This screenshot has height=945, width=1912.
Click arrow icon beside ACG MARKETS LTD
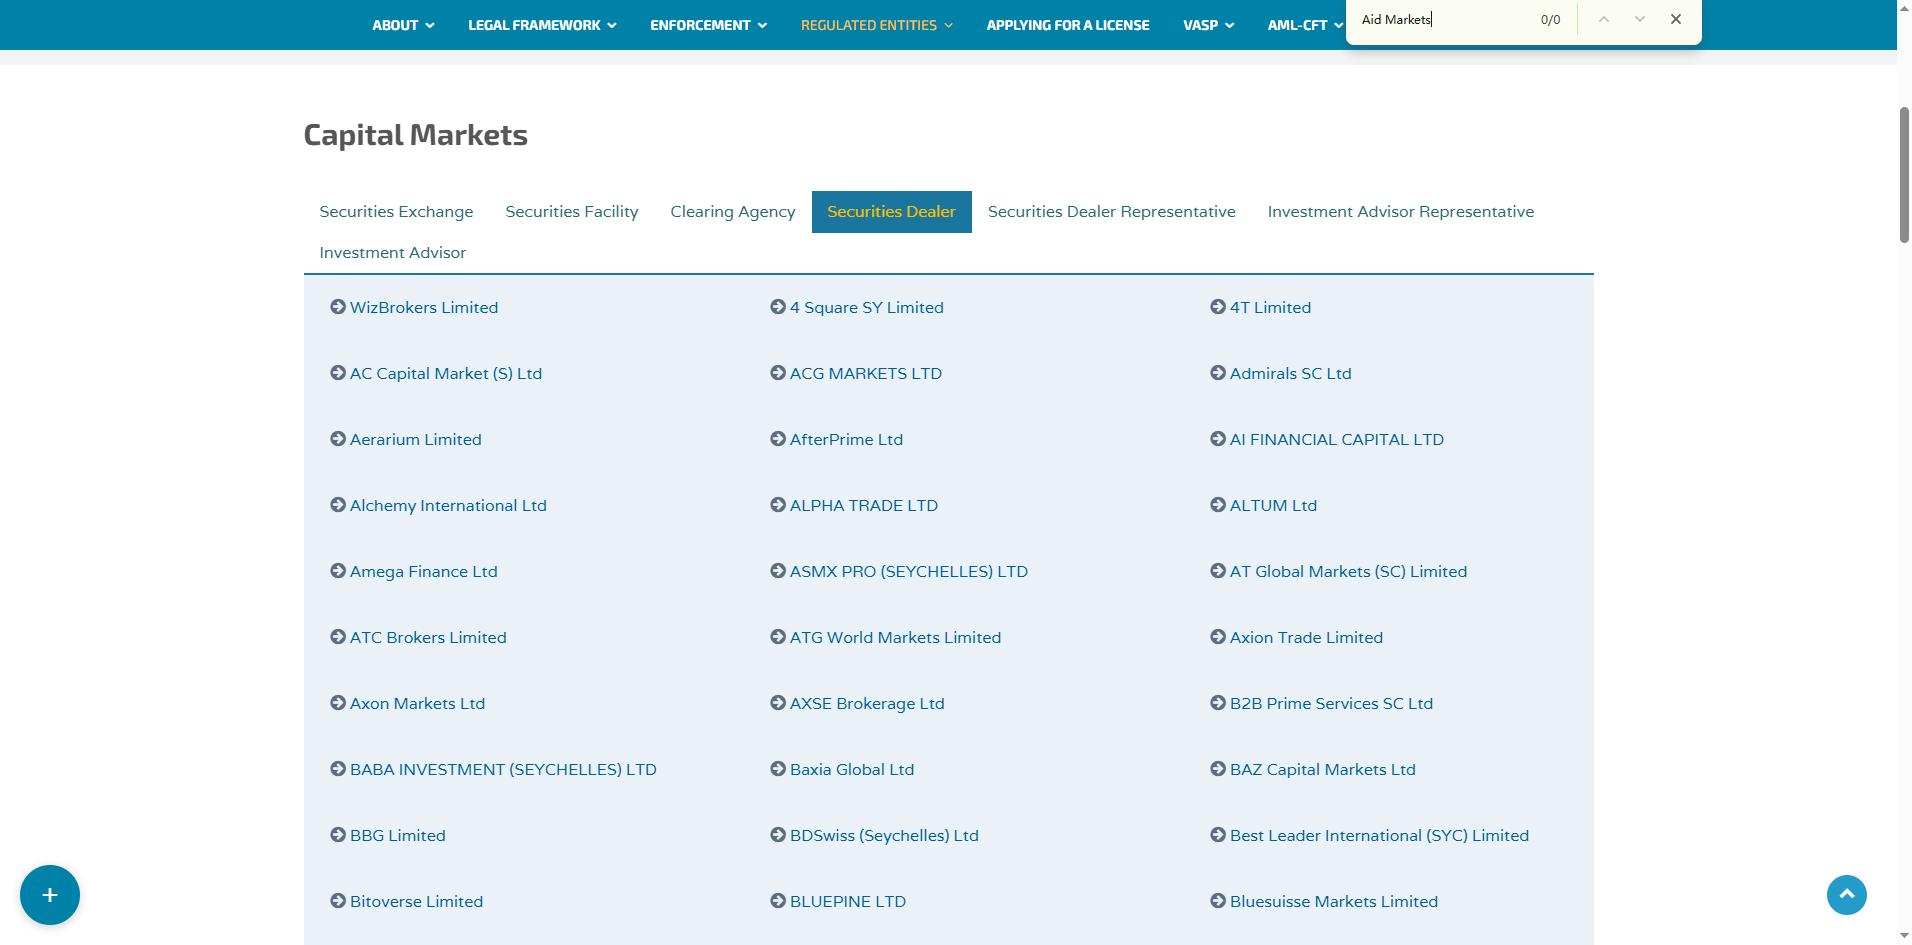point(778,373)
